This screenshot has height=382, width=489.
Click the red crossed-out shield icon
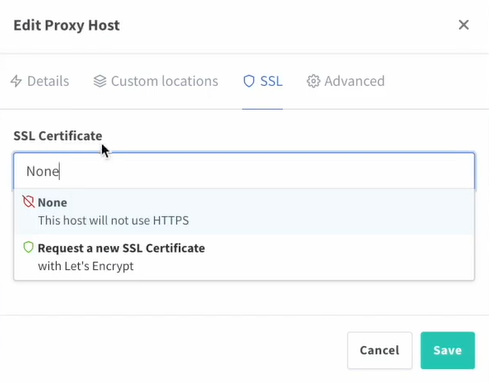[x=28, y=201]
